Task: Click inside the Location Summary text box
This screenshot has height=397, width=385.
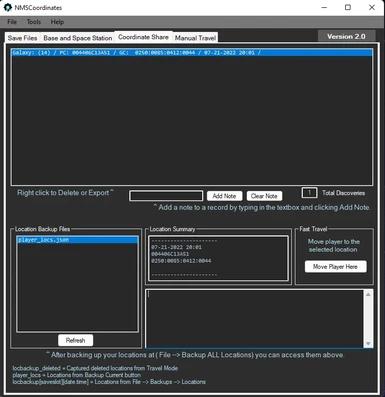Action: click(218, 258)
